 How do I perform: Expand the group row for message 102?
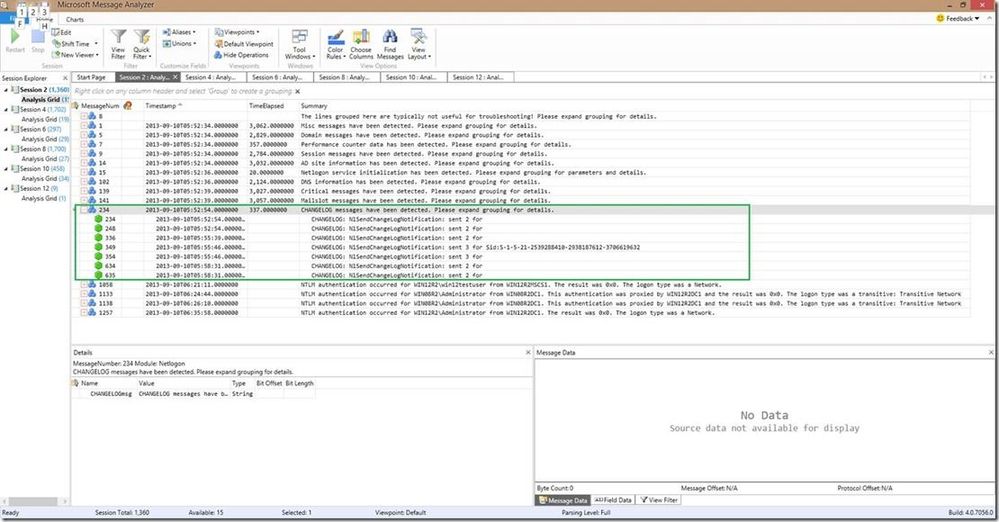(83, 182)
